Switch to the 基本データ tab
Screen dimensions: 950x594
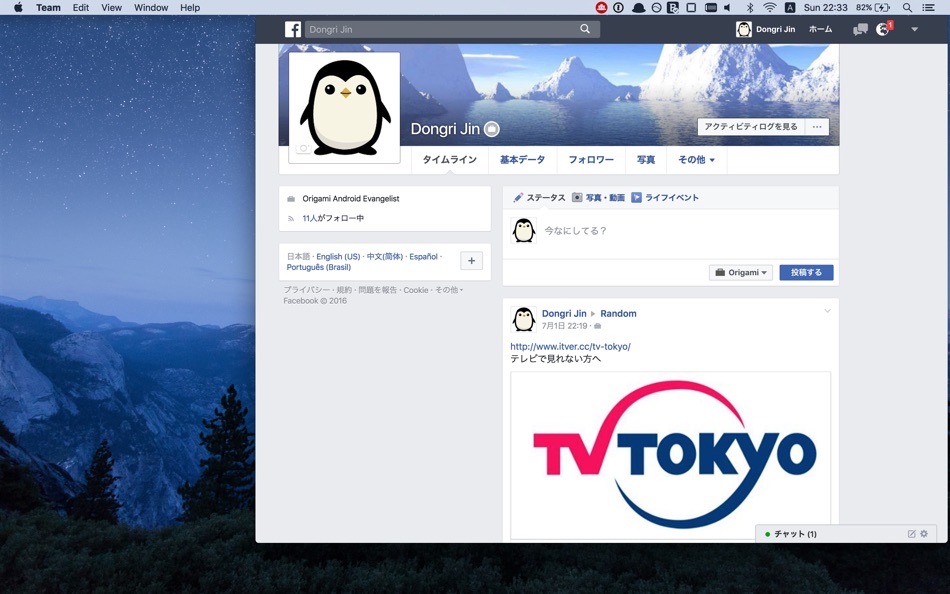coord(522,159)
